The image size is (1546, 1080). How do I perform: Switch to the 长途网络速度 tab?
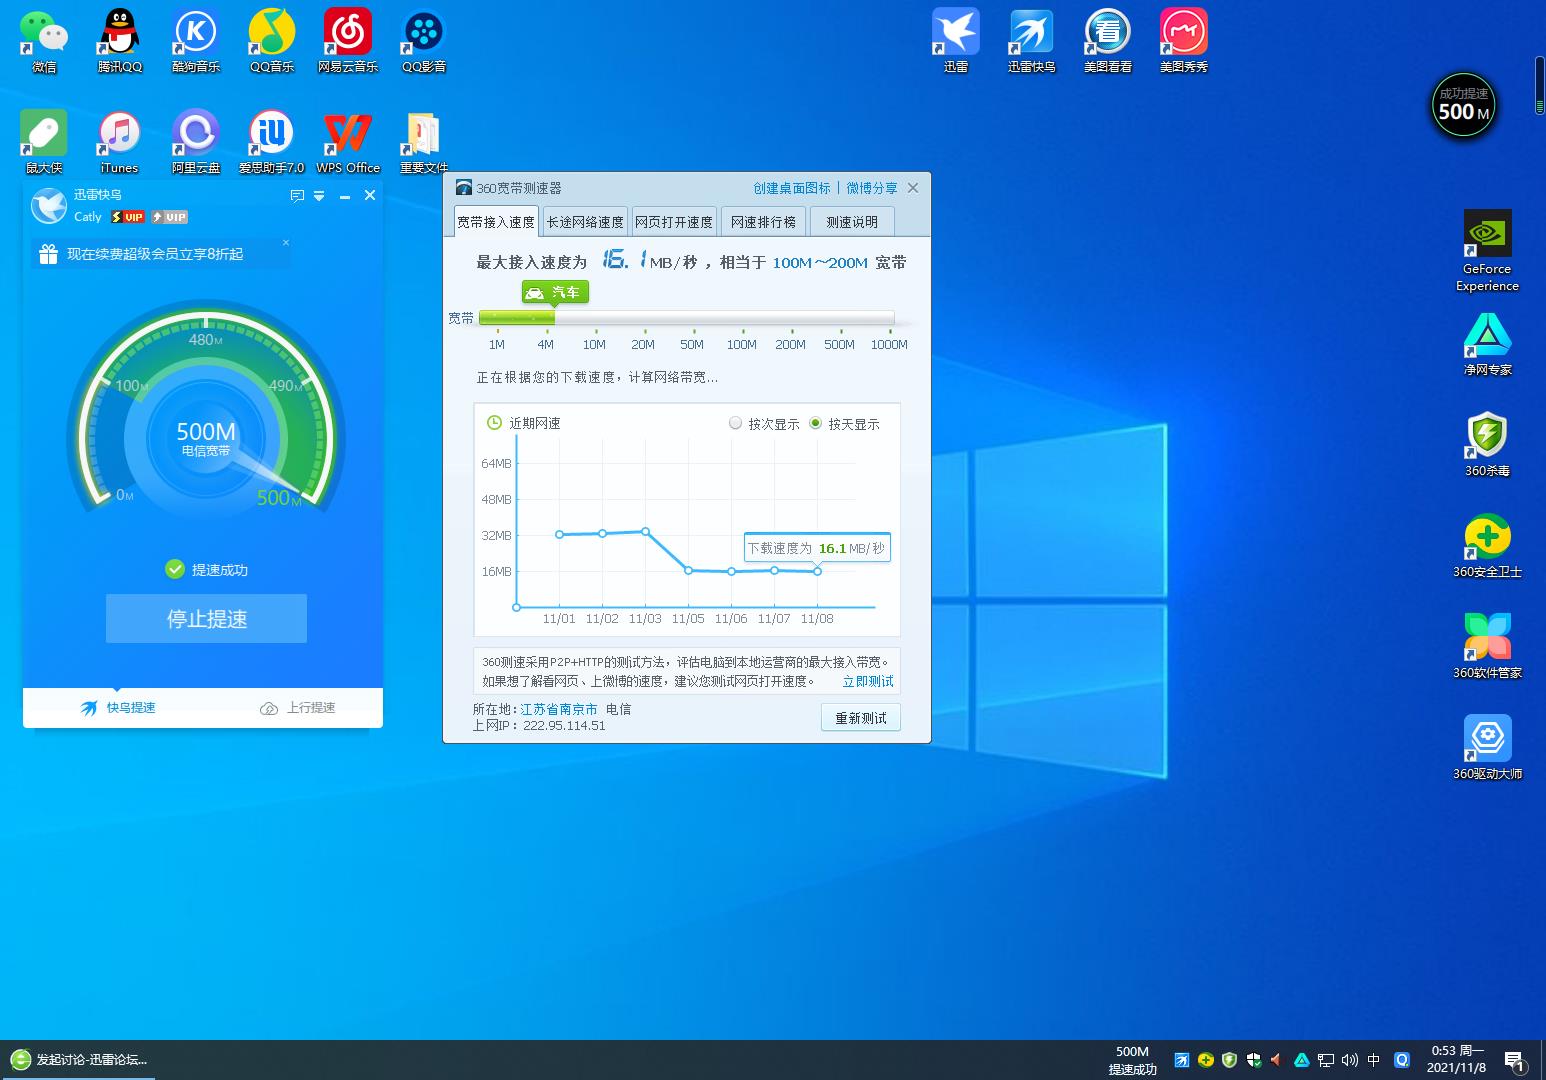pos(585,222)
